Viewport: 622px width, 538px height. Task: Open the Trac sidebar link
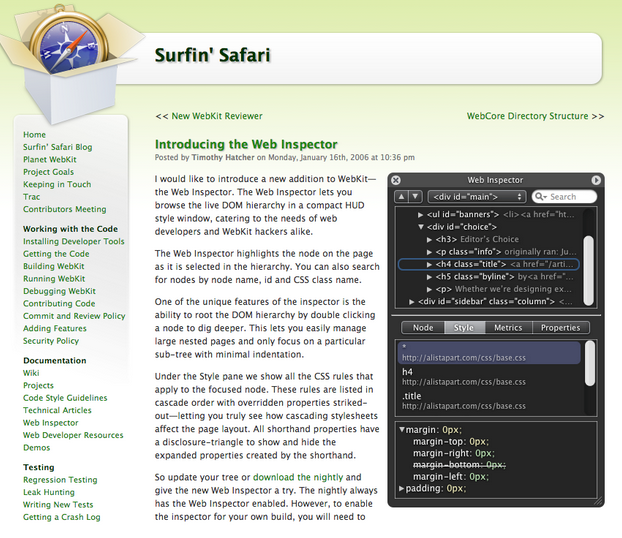coord(31,197)
